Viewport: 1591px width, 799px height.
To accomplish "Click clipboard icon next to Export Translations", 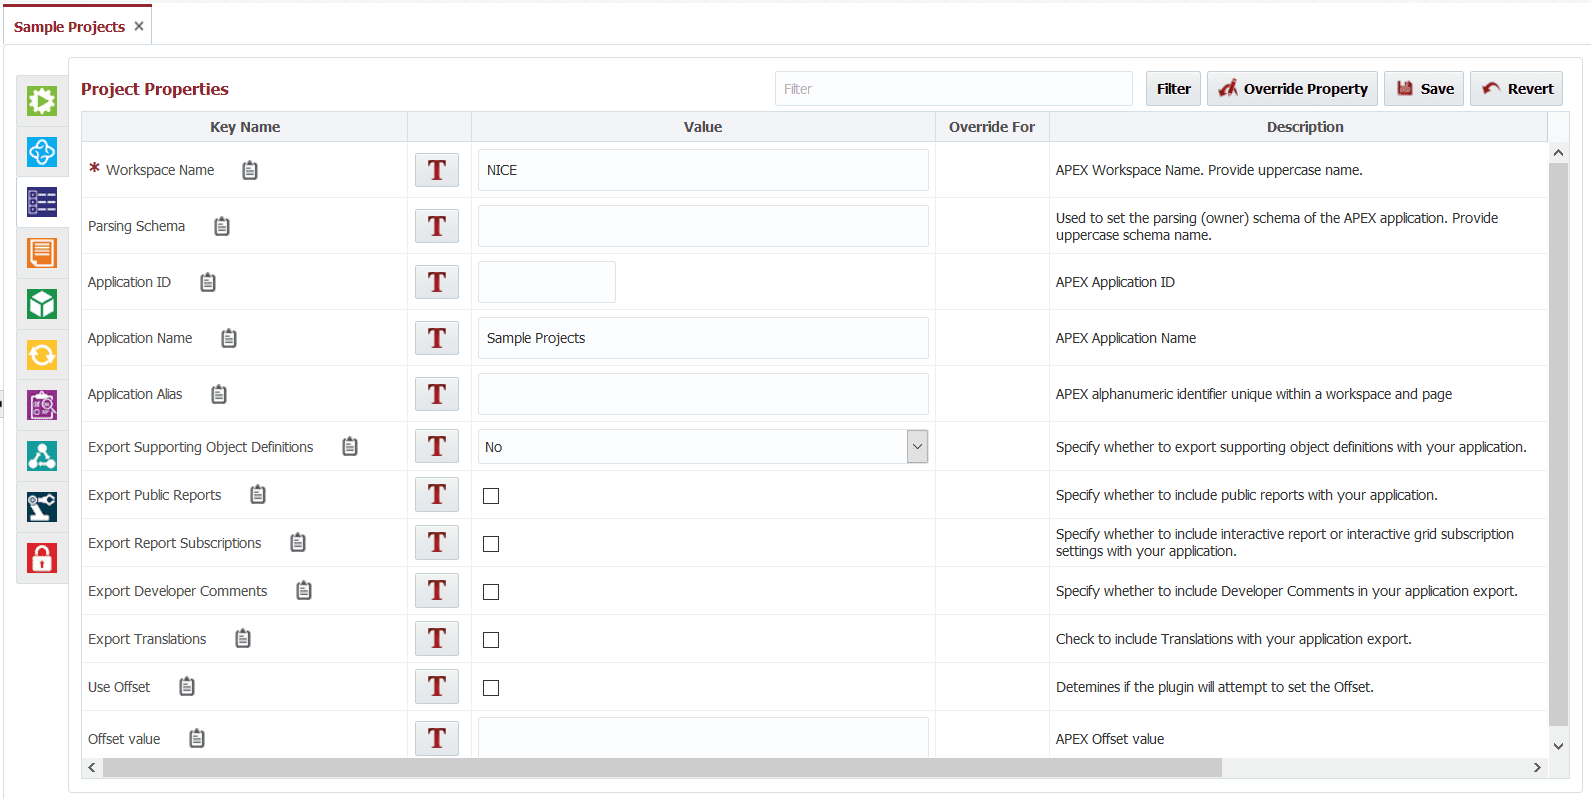I will tap(243, 638).
